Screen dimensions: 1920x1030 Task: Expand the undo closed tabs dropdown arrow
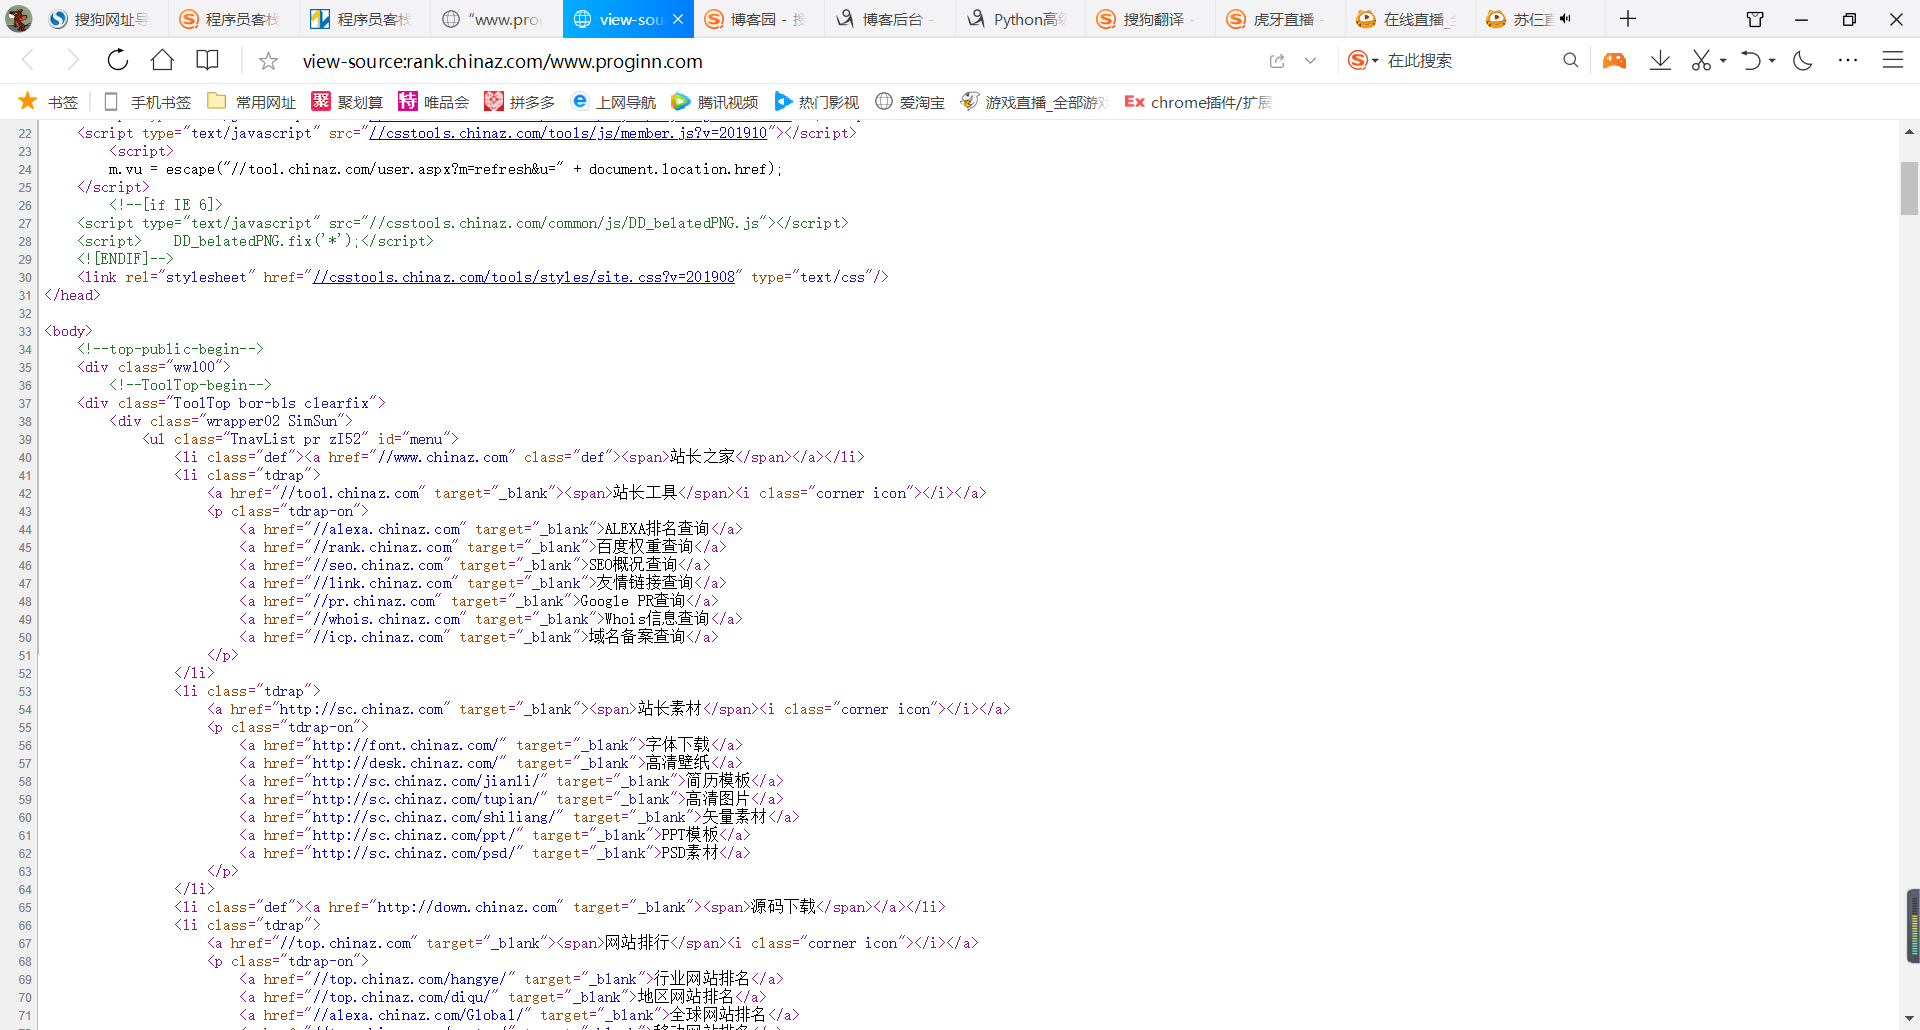[x=1772, y=61]
